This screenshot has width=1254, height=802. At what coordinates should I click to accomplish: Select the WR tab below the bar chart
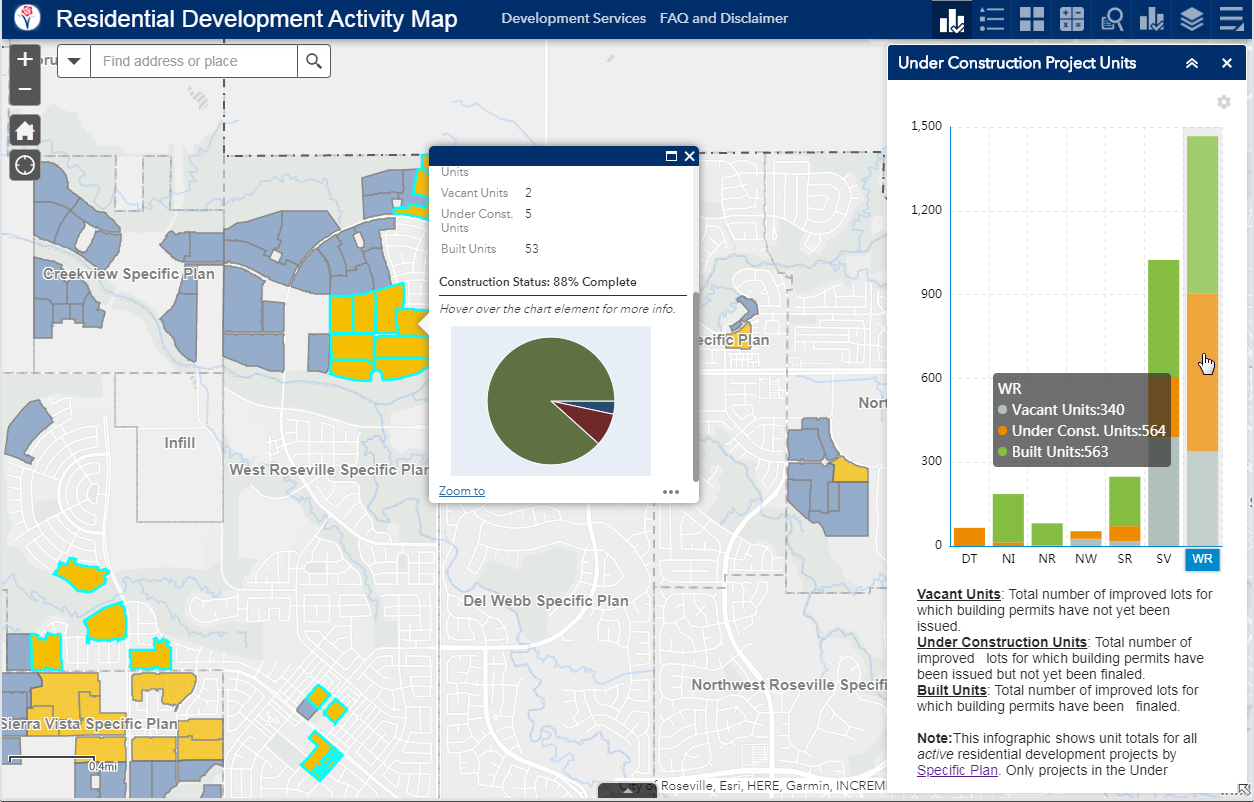pos(1202,559)
